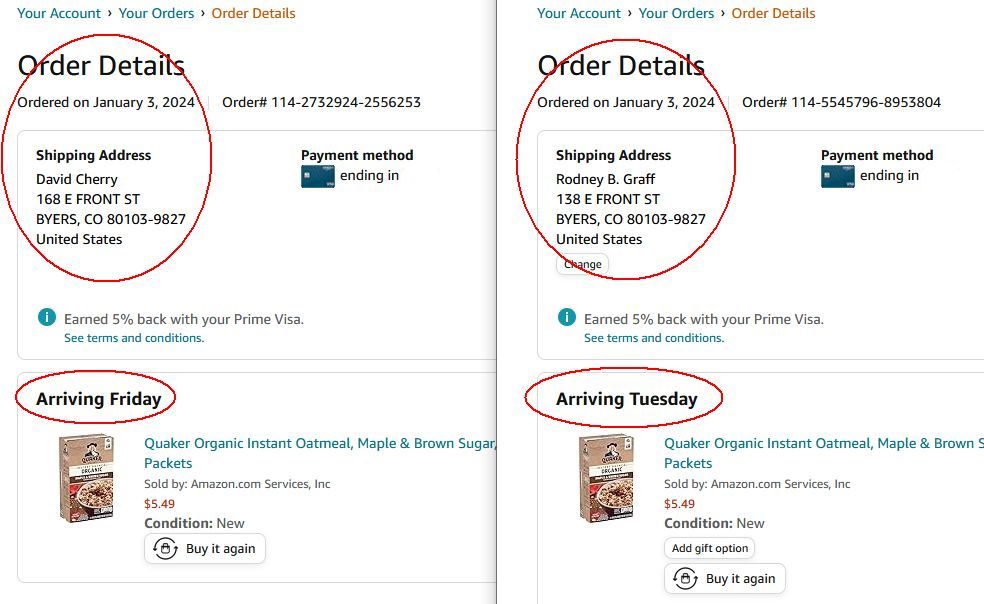This screenshot has width=984, height=604.
Task: Go to Your Account breadcrumb above Rodney B. Graff's order
Action: coord(579,14)
